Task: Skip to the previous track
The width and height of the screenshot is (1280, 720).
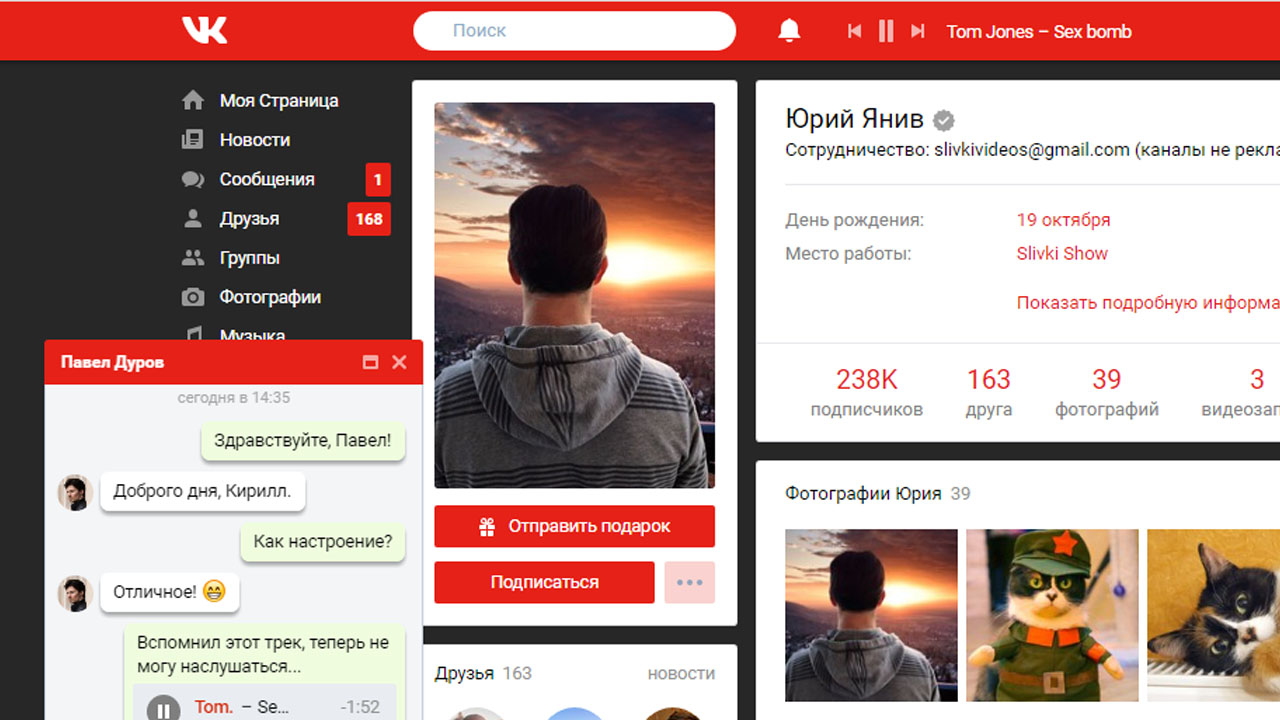Action: (853, 31)
